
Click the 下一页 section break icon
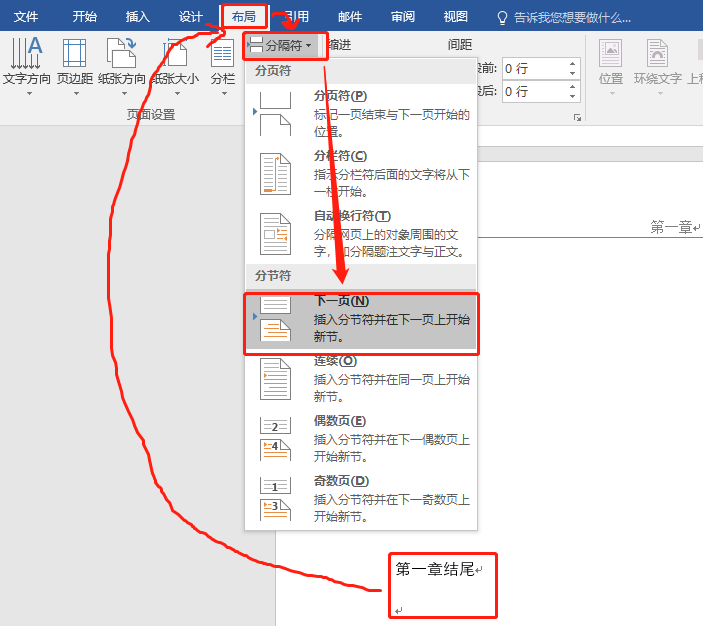coord(275,319)
